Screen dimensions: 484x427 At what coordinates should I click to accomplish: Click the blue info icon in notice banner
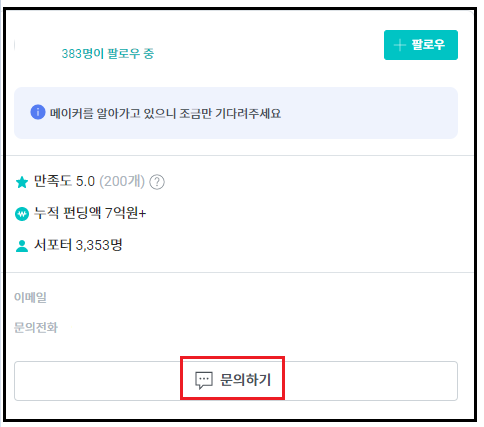[x=38, y=112]
